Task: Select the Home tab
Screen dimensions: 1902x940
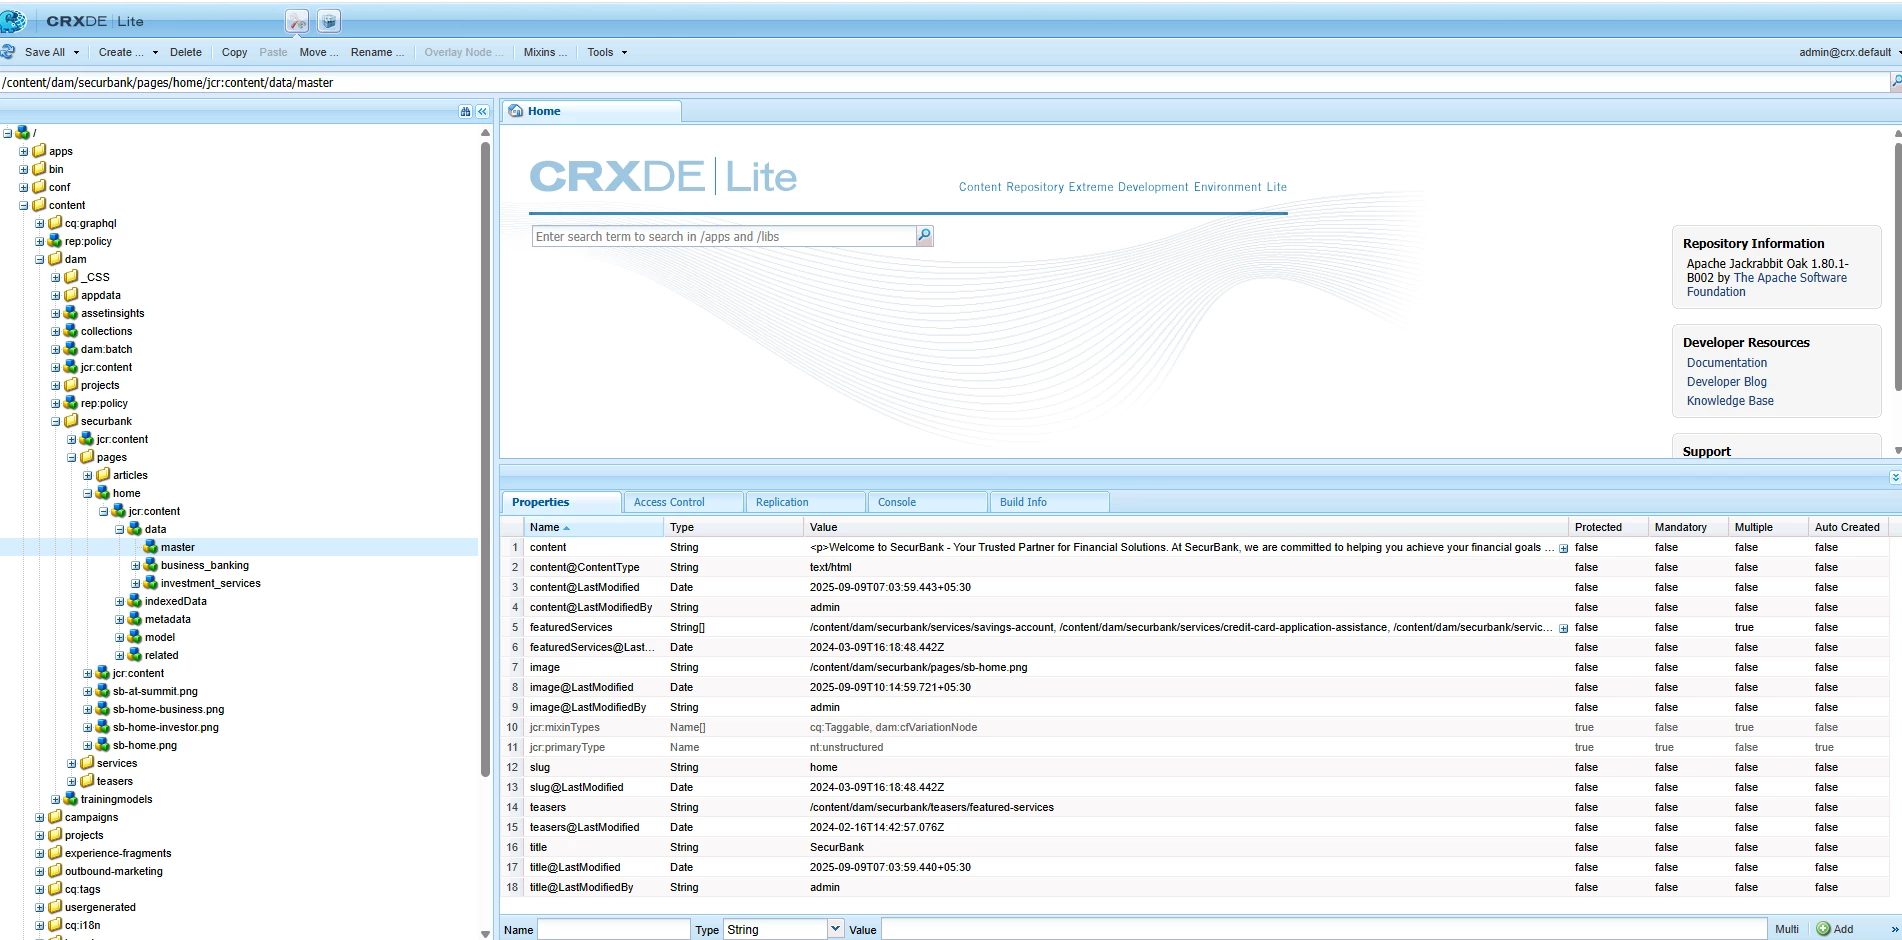Action: pyautogui.click(x=591, y=111)
